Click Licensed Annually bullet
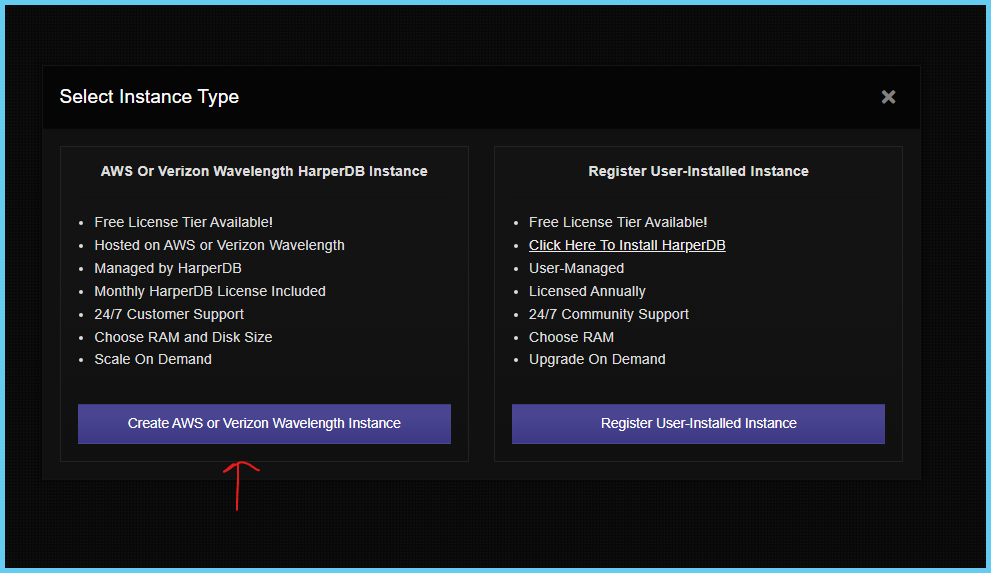This screenshot has width=991, height=573. (587, 291)
